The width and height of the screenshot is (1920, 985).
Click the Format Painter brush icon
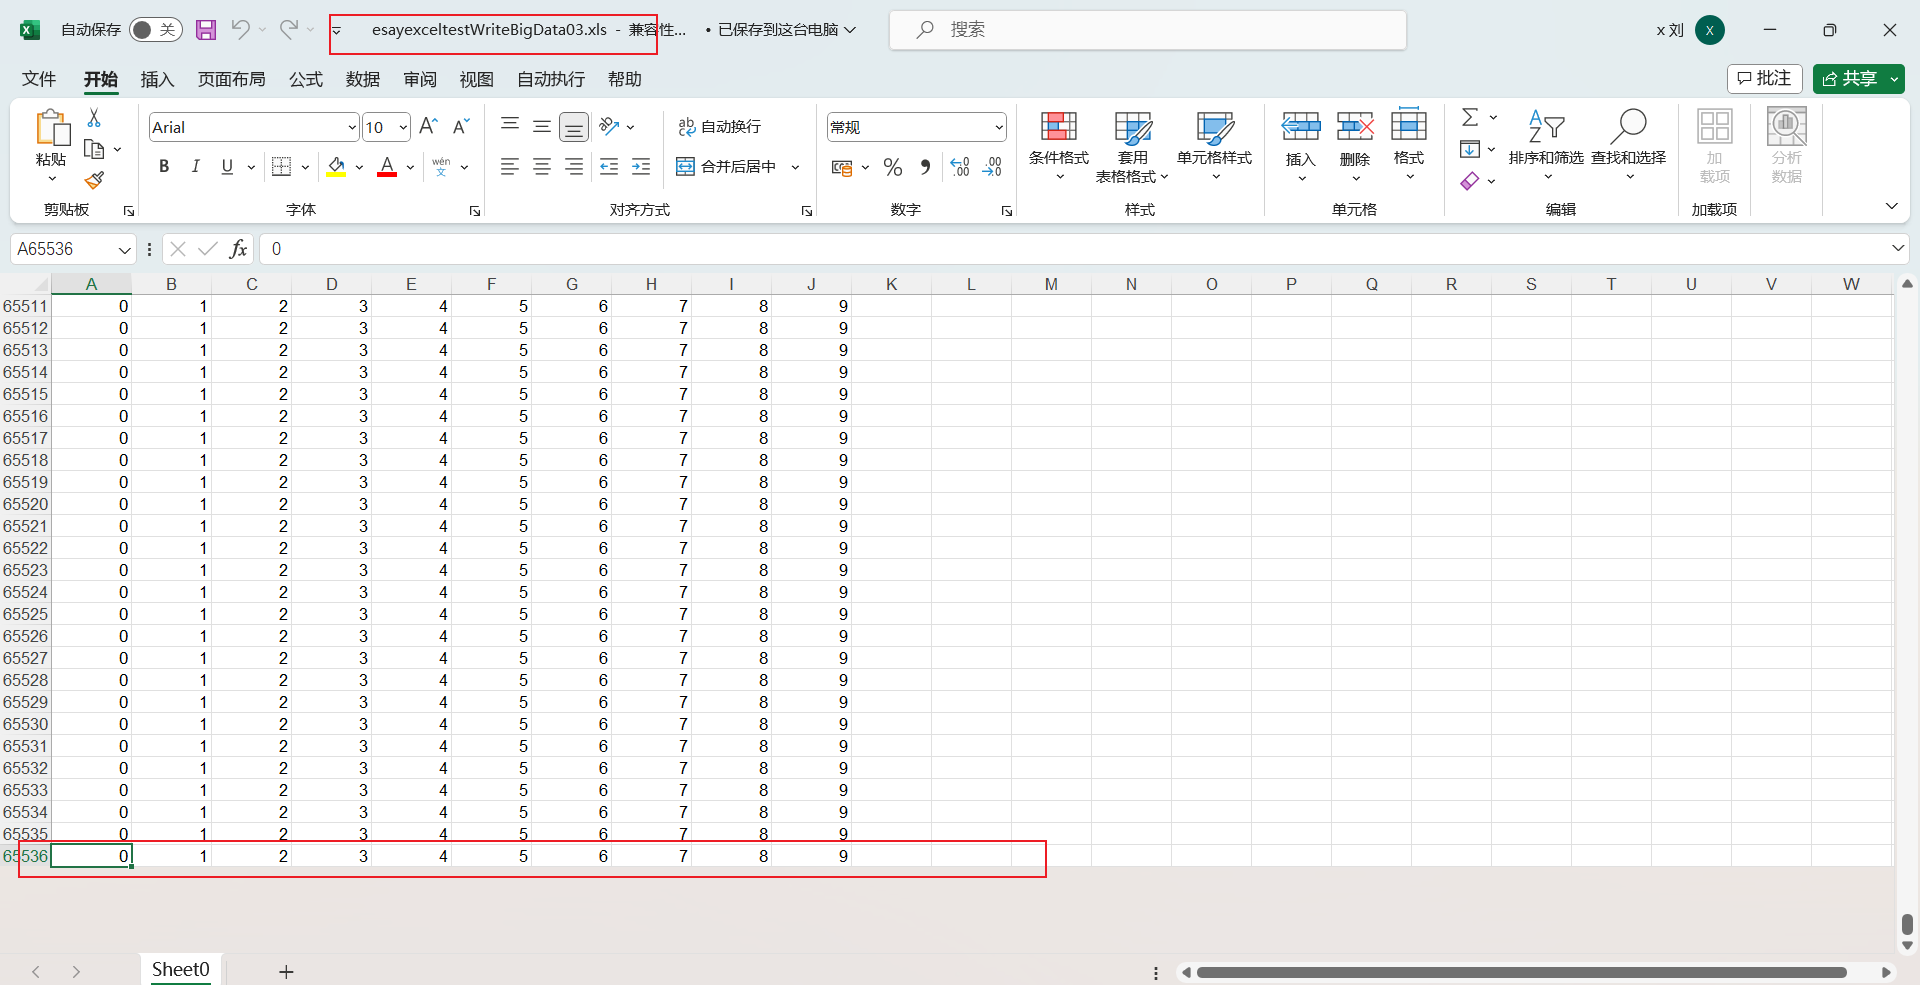pos(94,180)
